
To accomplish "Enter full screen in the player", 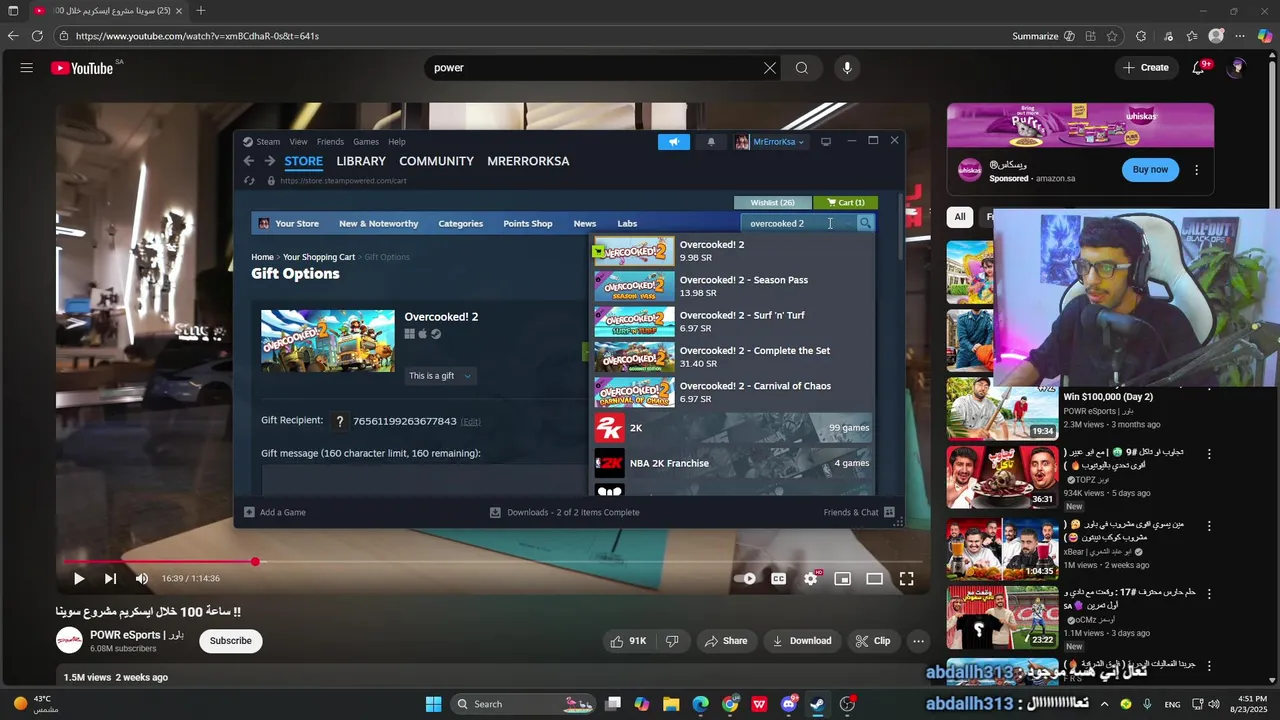I will [906, 578].
